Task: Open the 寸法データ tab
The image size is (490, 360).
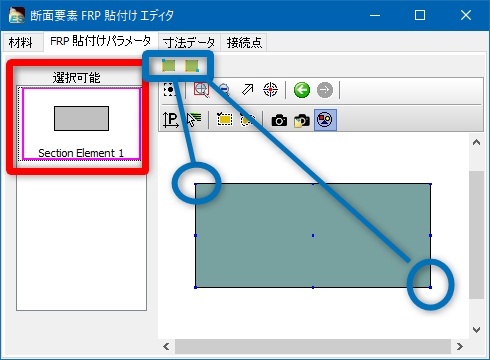Action: pos(189,42)
